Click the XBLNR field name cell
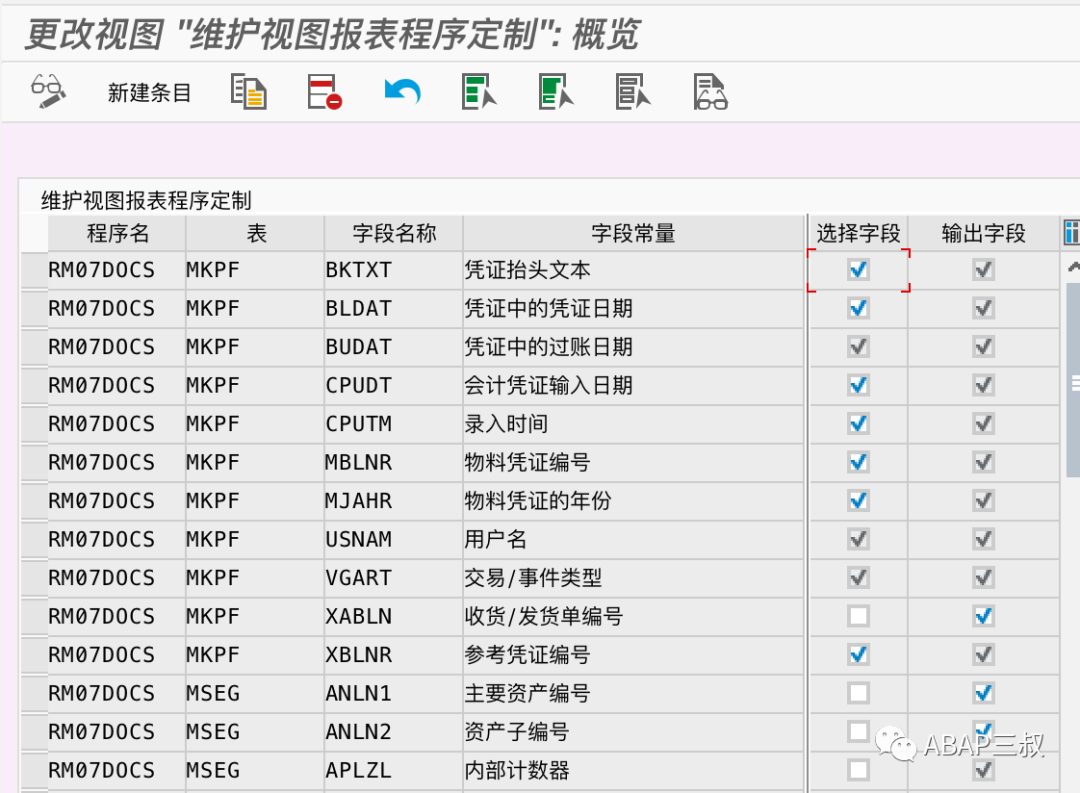The width and height of the screenshot is (1080, 793). tap(394, 655)
